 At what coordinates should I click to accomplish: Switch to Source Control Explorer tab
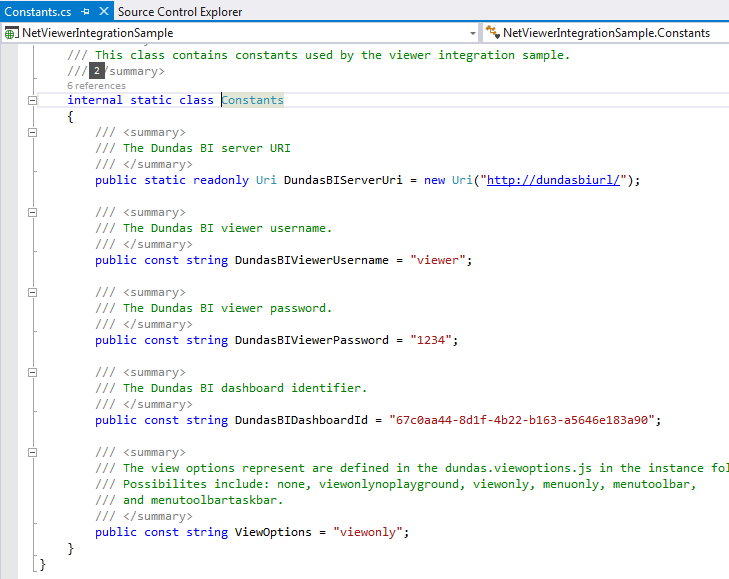click(x=180, y=12)
